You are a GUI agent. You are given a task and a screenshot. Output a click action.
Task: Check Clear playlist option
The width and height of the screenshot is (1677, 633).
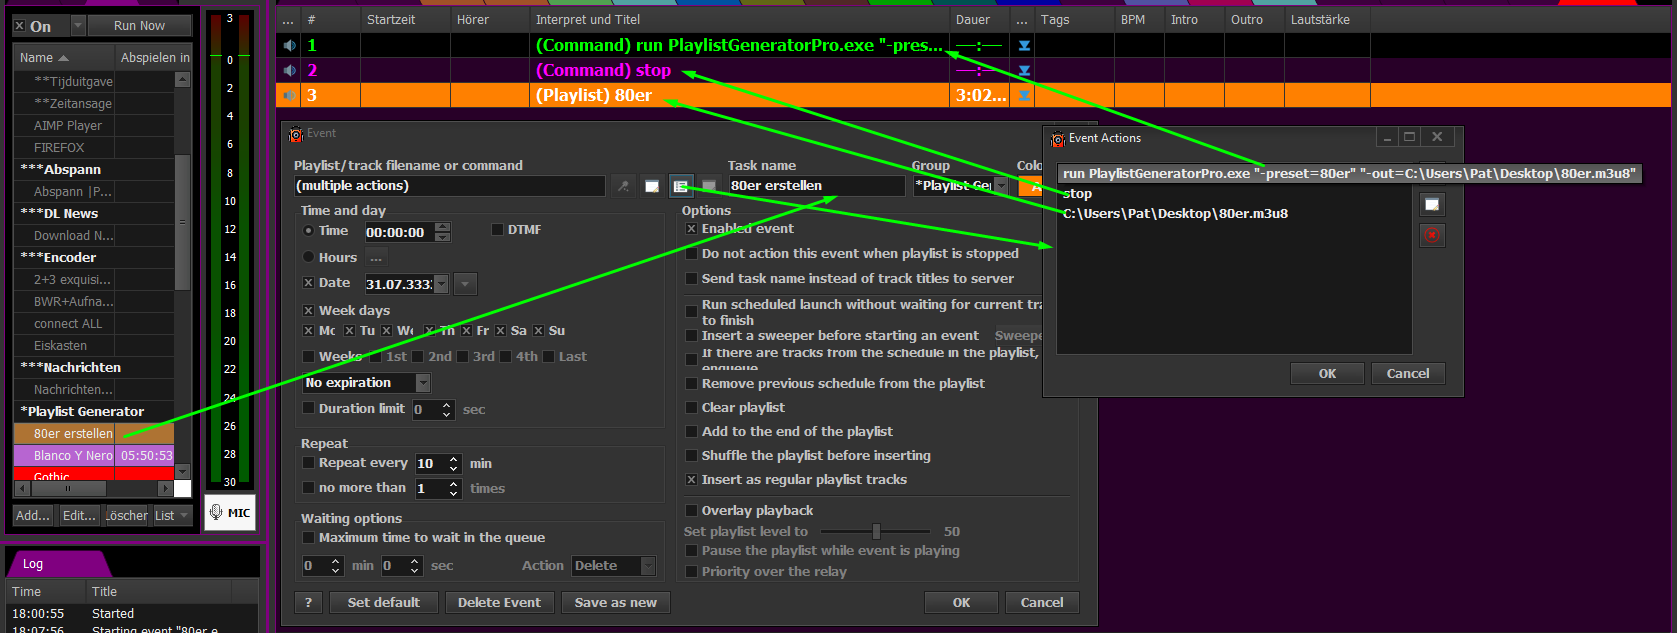click(x=691, y=408)
